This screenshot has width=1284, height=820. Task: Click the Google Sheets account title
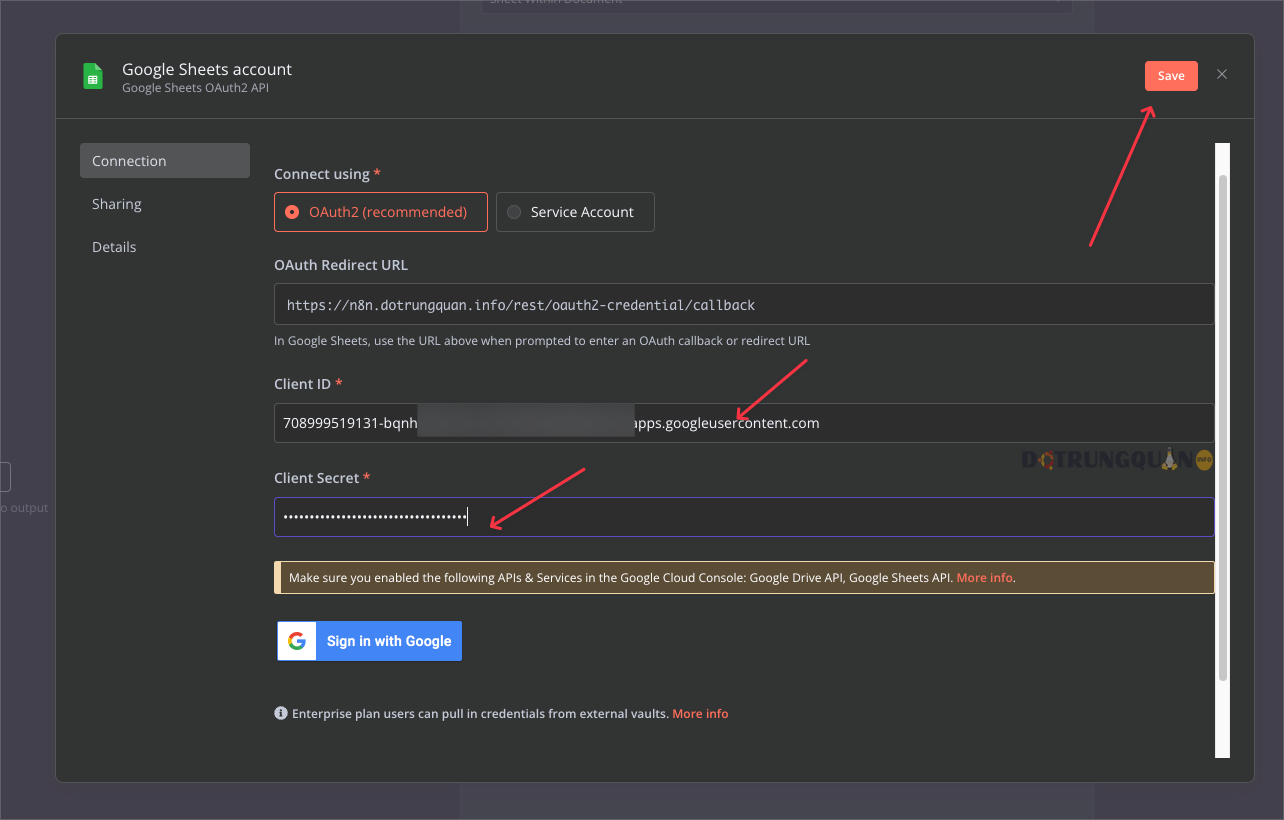pos(207,70)
